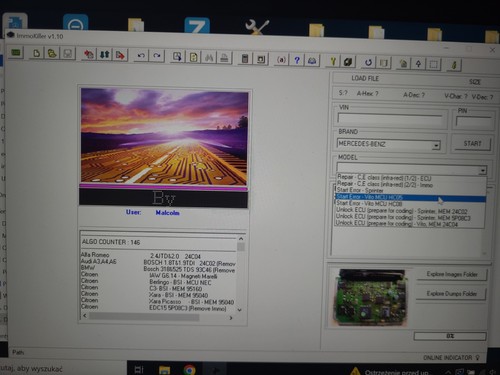Click the circular refresh arrow icon
The width and height of the screenshot is (500, 375).
click(x=368, y=62)
